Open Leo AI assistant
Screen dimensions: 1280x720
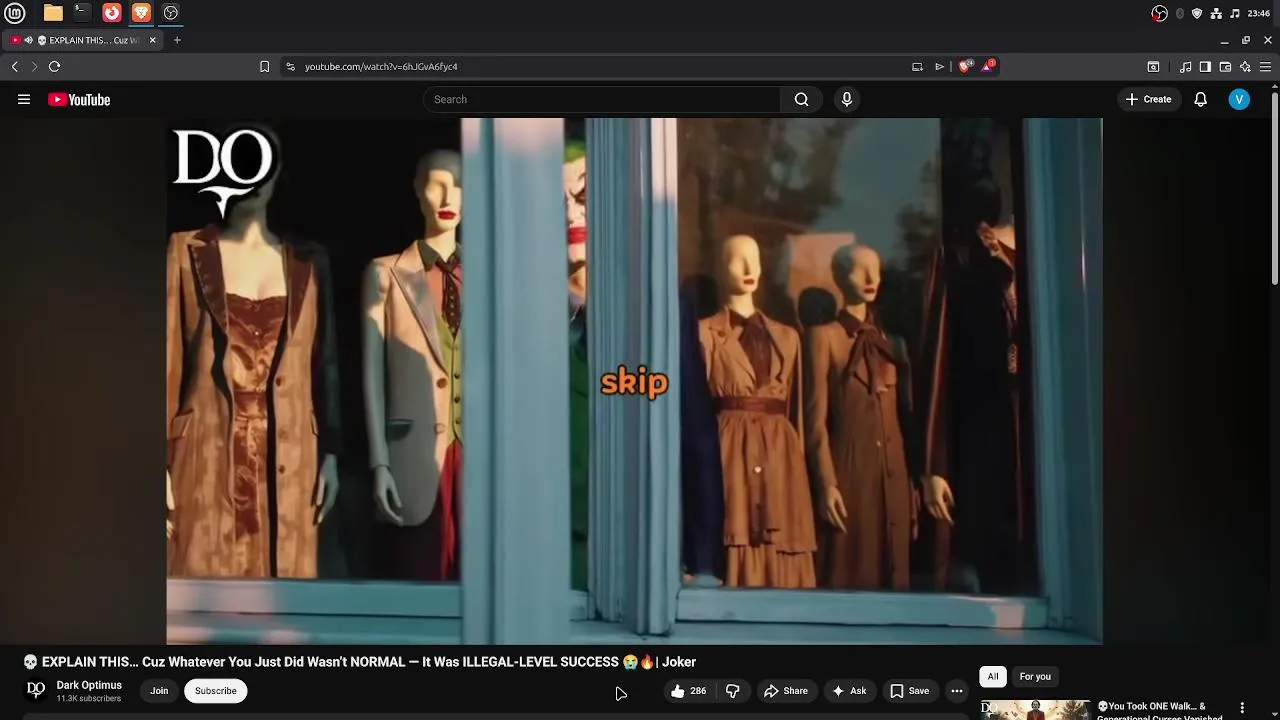pyautogui.click(x=1245, y=66)
